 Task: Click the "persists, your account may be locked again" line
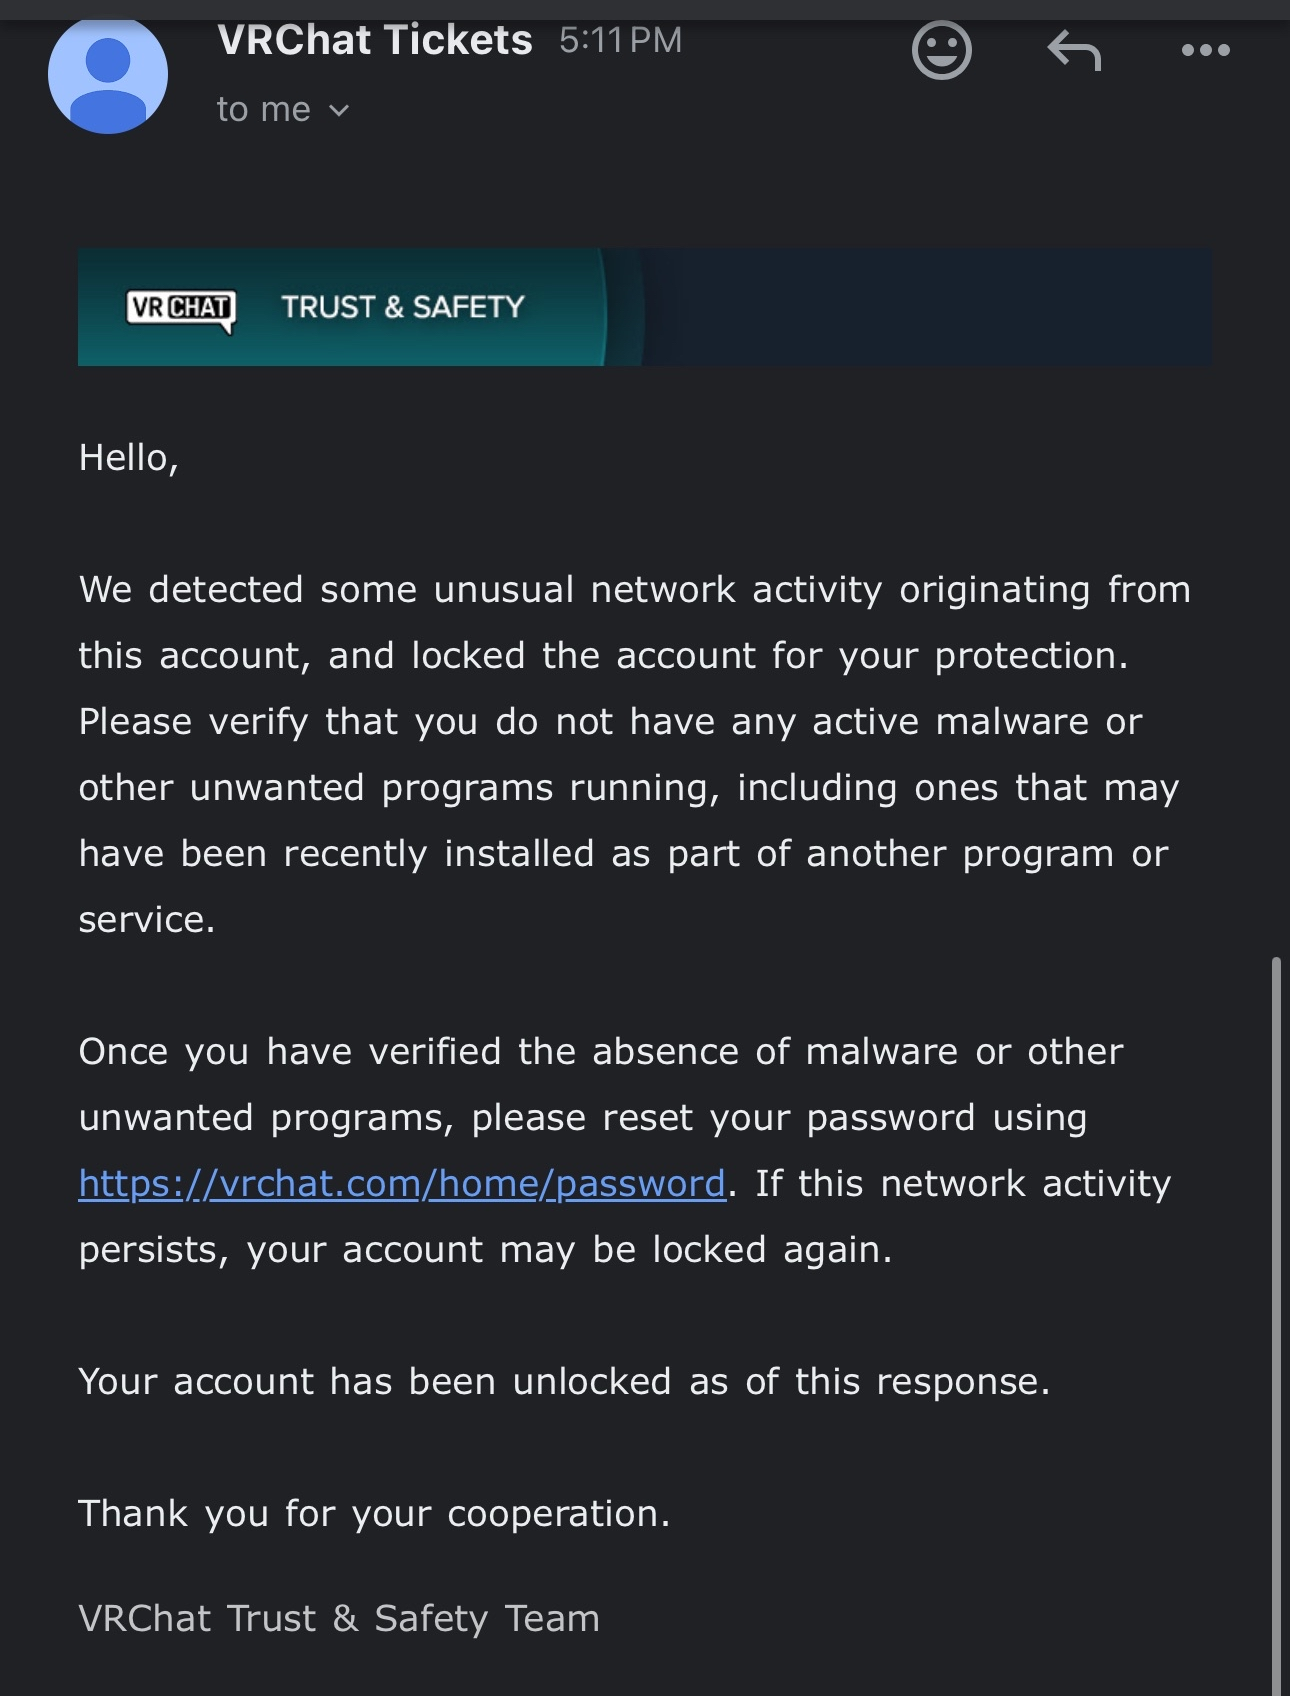(x=485, y=1249)
